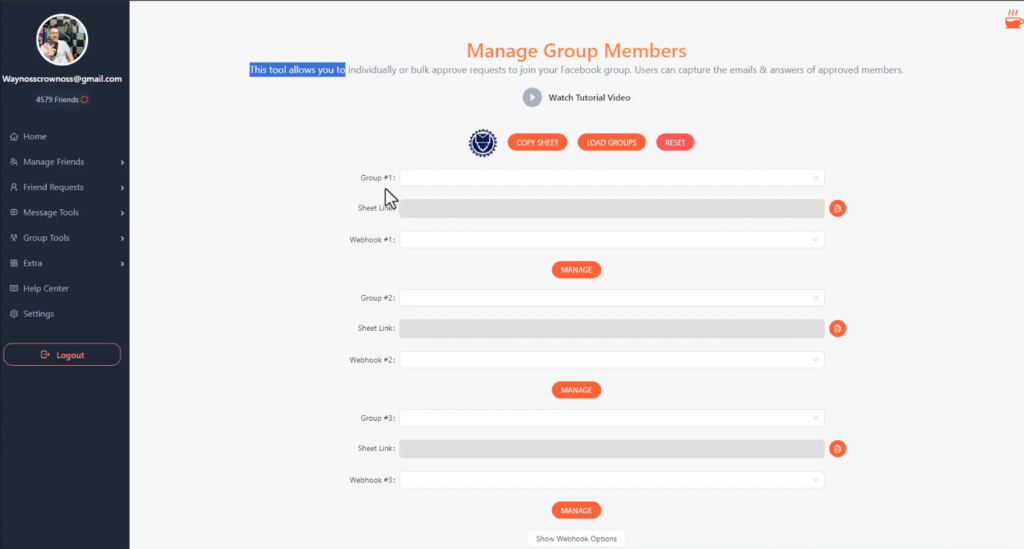Click the Help Center book icon
The image size is (1024, 549).
point(14,289)
